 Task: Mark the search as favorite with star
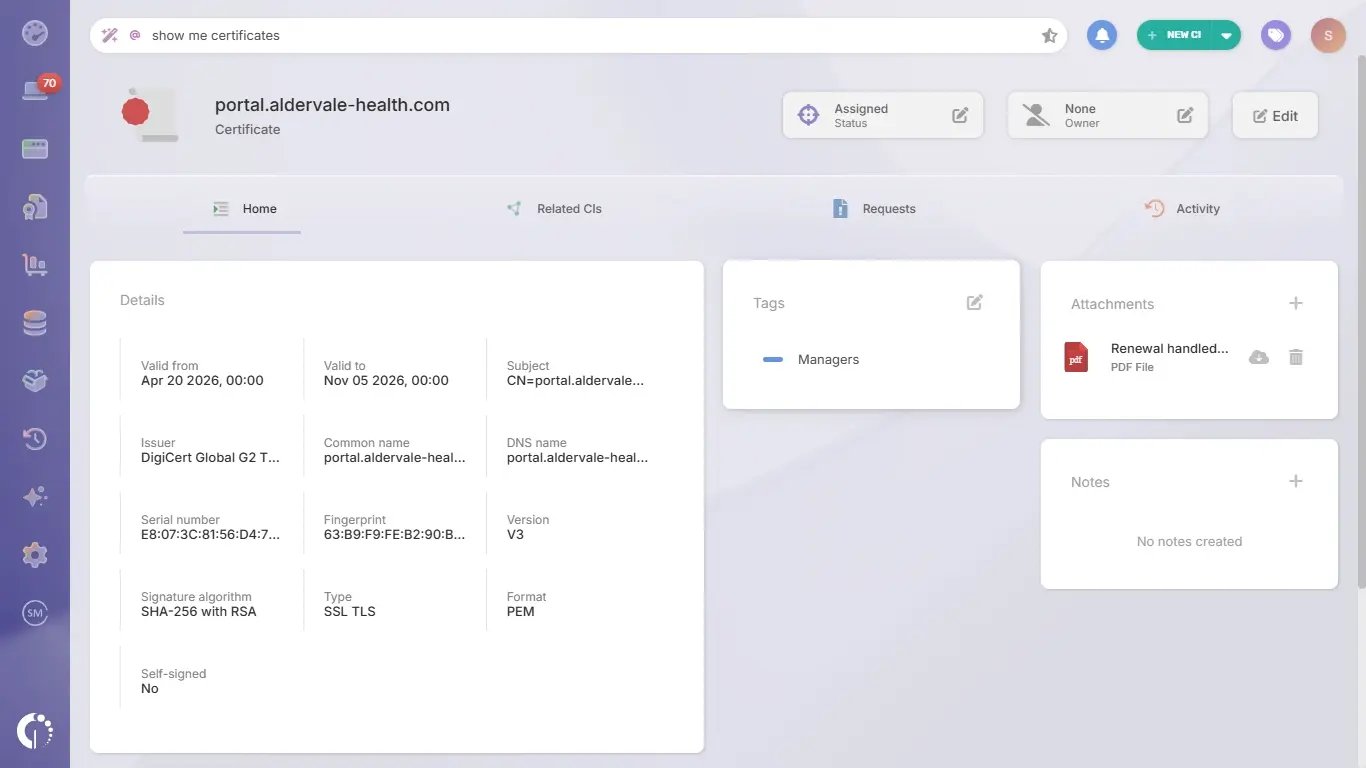(x=1049, y=35)
